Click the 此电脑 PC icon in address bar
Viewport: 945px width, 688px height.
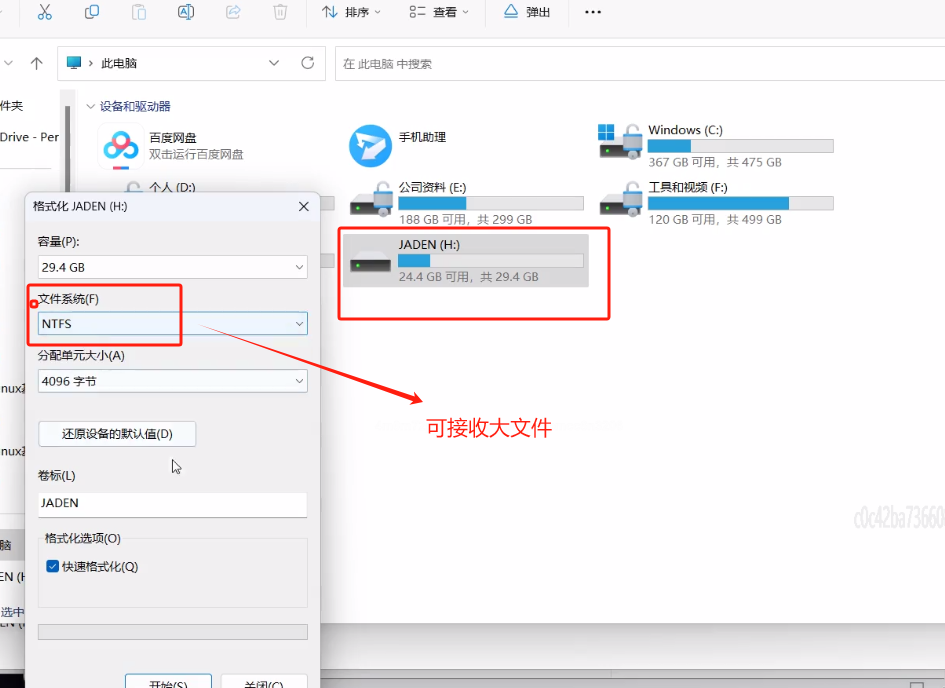[74, 63]
